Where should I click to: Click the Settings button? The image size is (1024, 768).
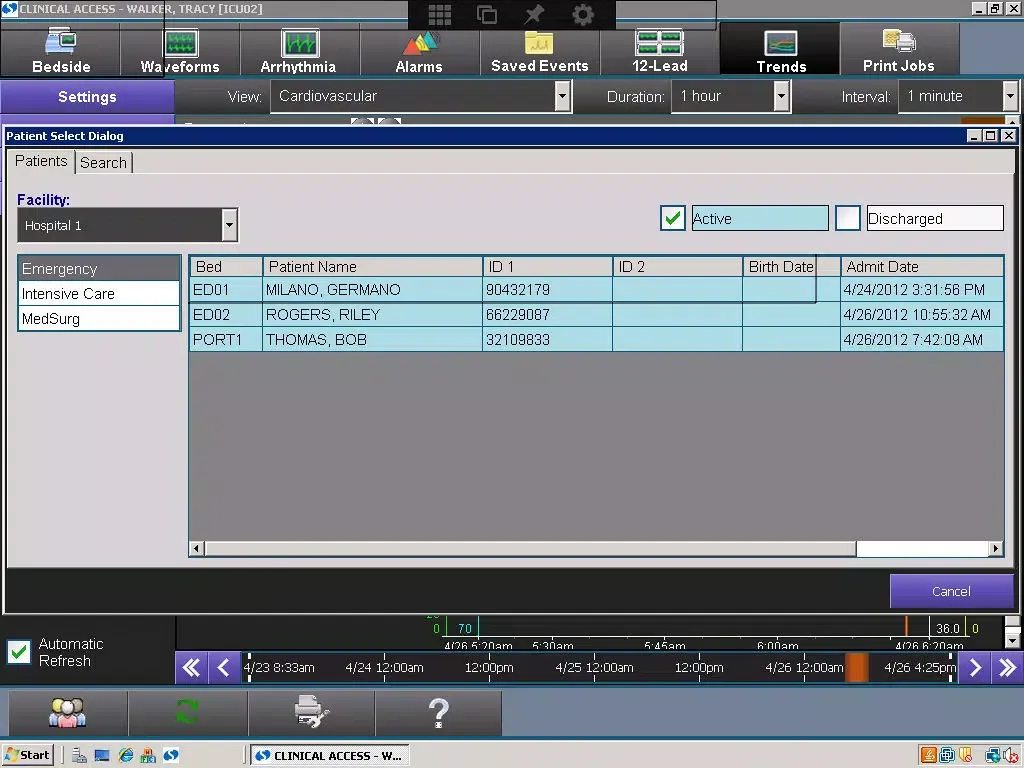coord(87,97)
